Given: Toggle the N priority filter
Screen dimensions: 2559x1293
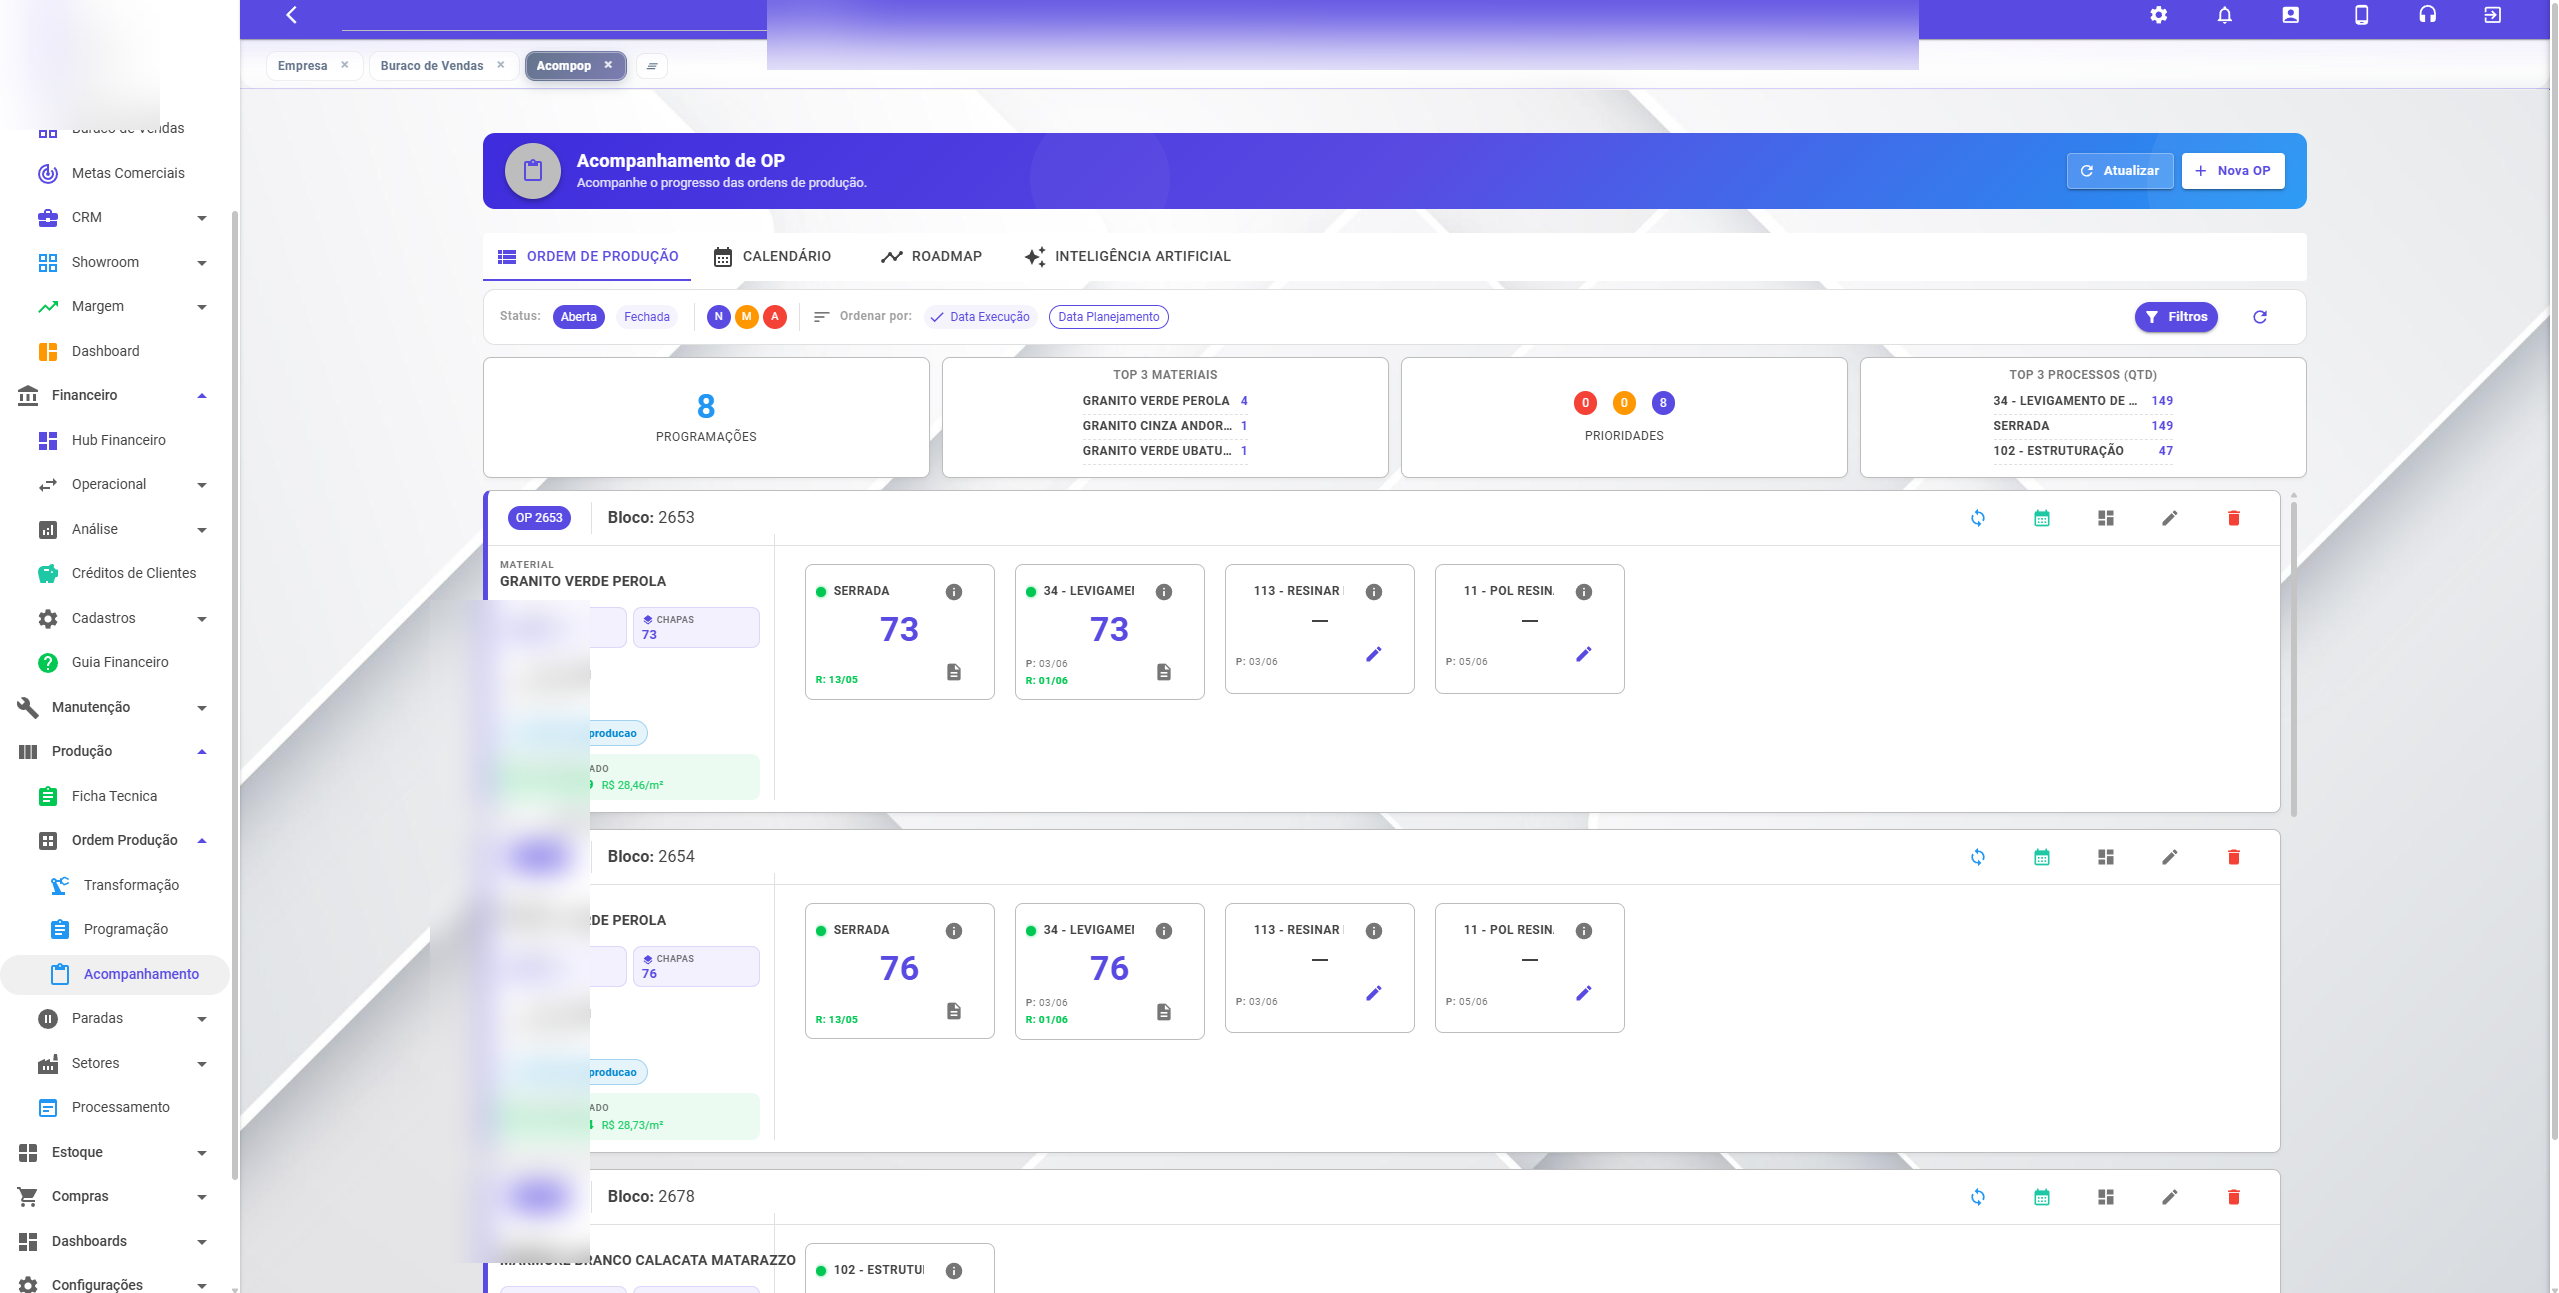Looking at the screenshot, I should click(718, 317).
